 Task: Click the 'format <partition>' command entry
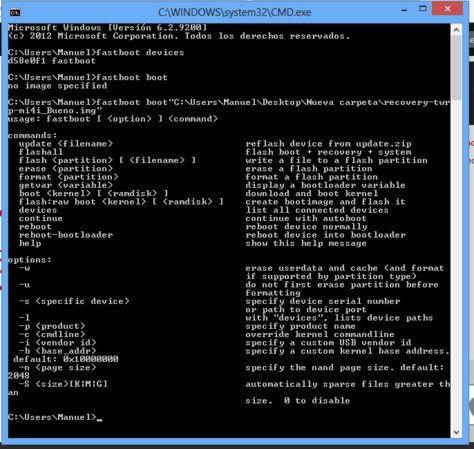(68, 177)
